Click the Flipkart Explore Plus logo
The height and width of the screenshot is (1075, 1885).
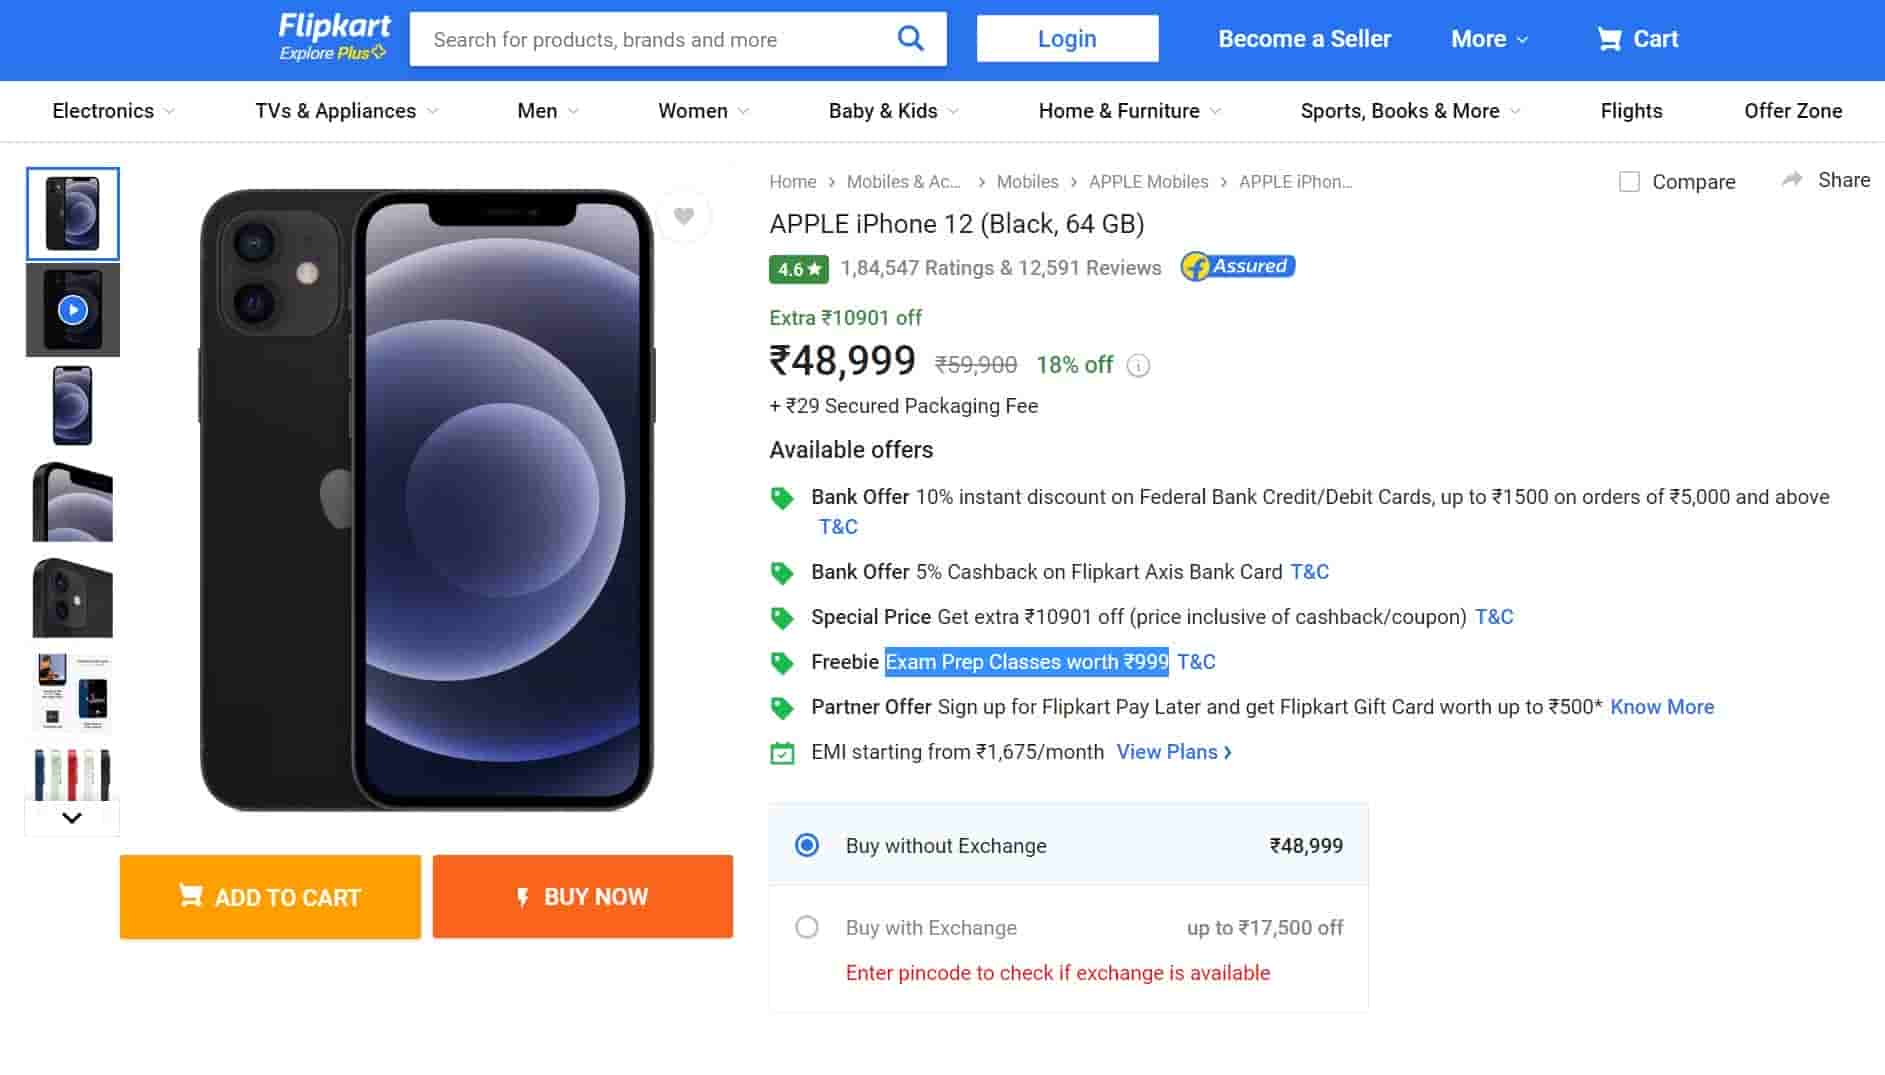pos(334,38)
